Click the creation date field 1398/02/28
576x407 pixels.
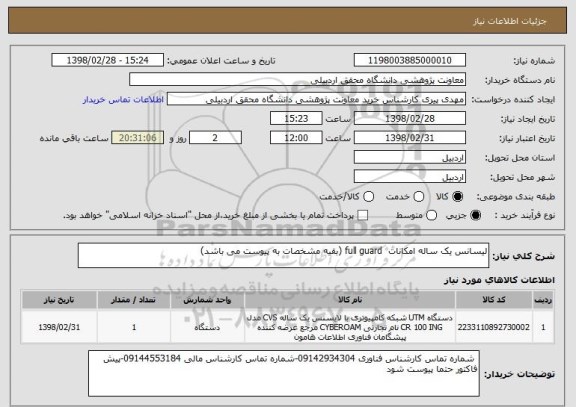[410, 118]
